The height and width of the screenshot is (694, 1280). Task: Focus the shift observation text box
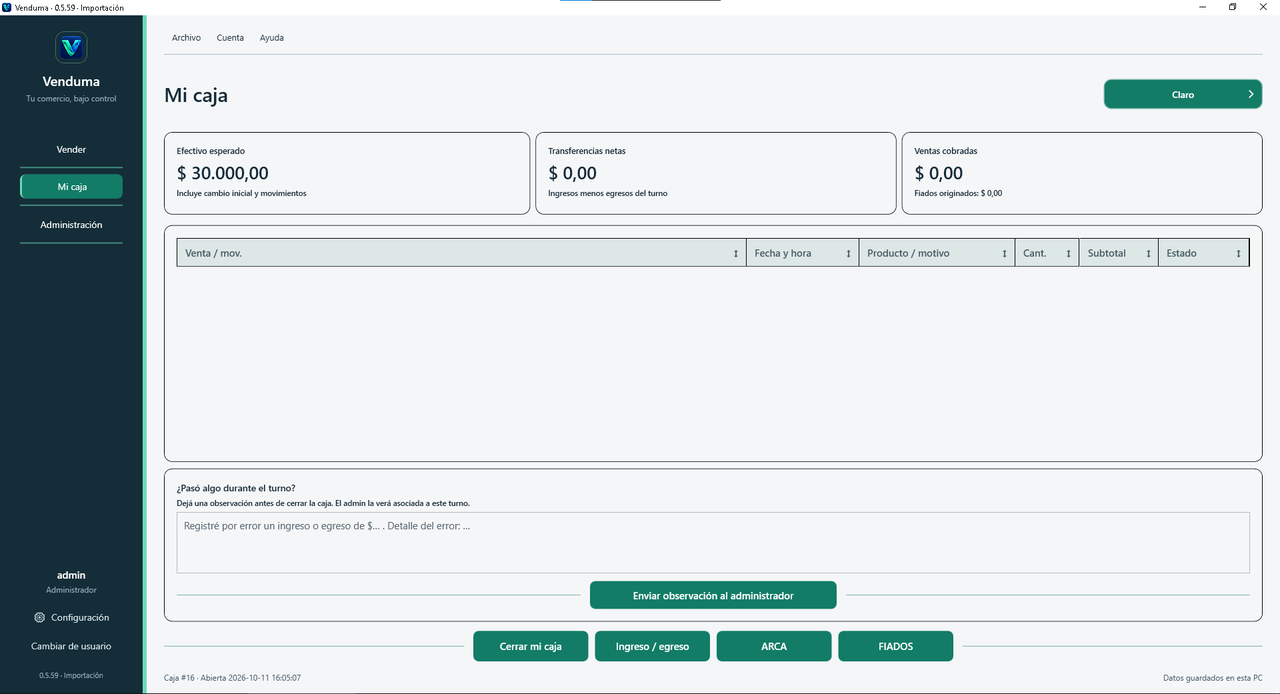(x=713, y=543)
